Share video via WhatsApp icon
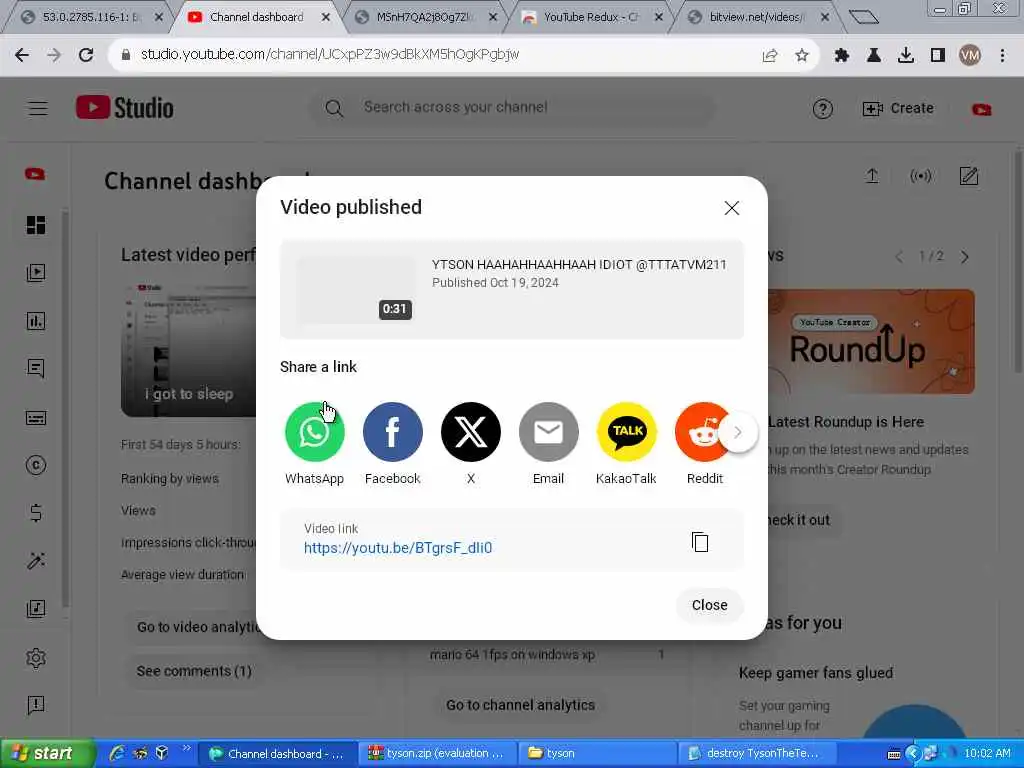The image size is (1024, 768). pos(314,432)
